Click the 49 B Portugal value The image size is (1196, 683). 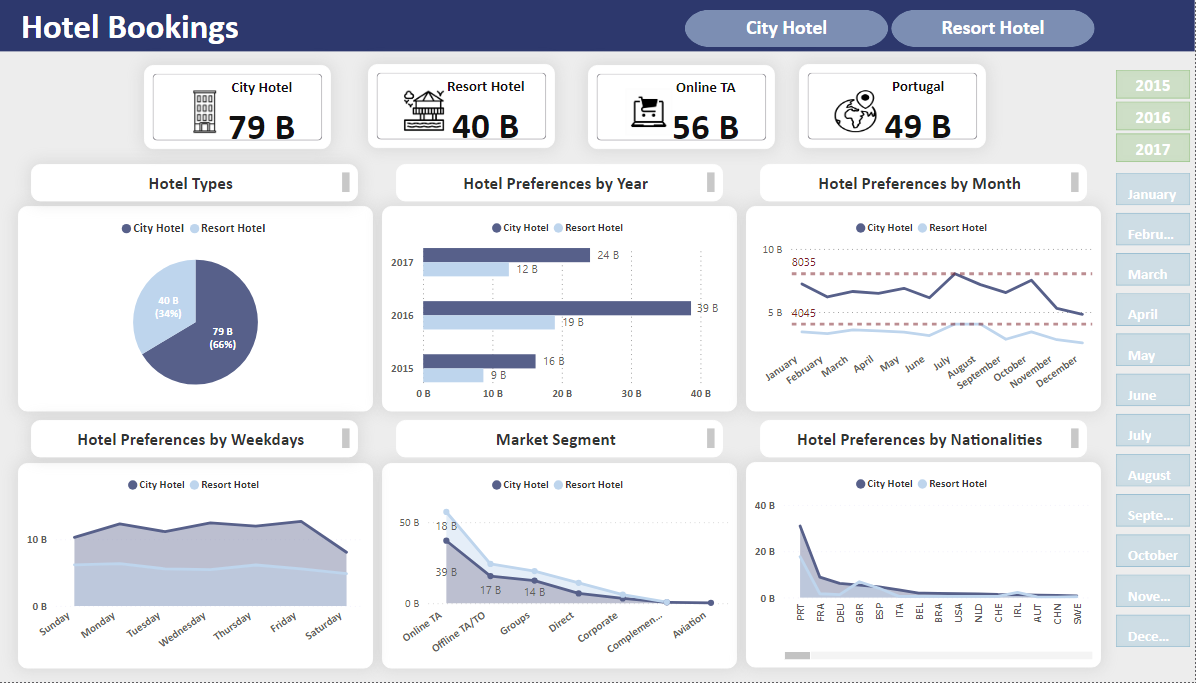point(918,126)
